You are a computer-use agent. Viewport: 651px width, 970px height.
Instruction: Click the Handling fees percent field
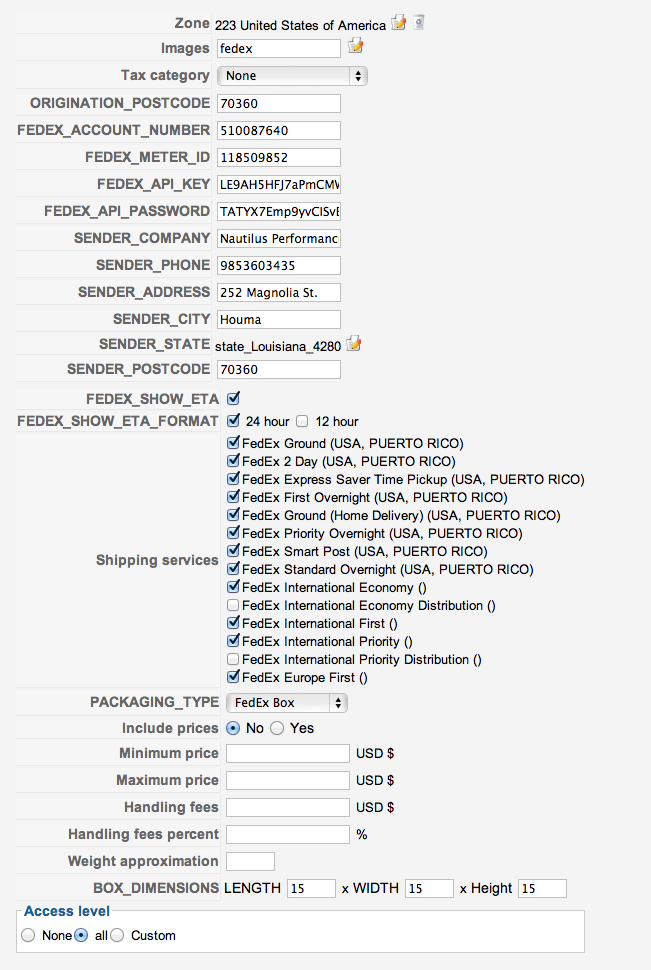coord(288,835)
